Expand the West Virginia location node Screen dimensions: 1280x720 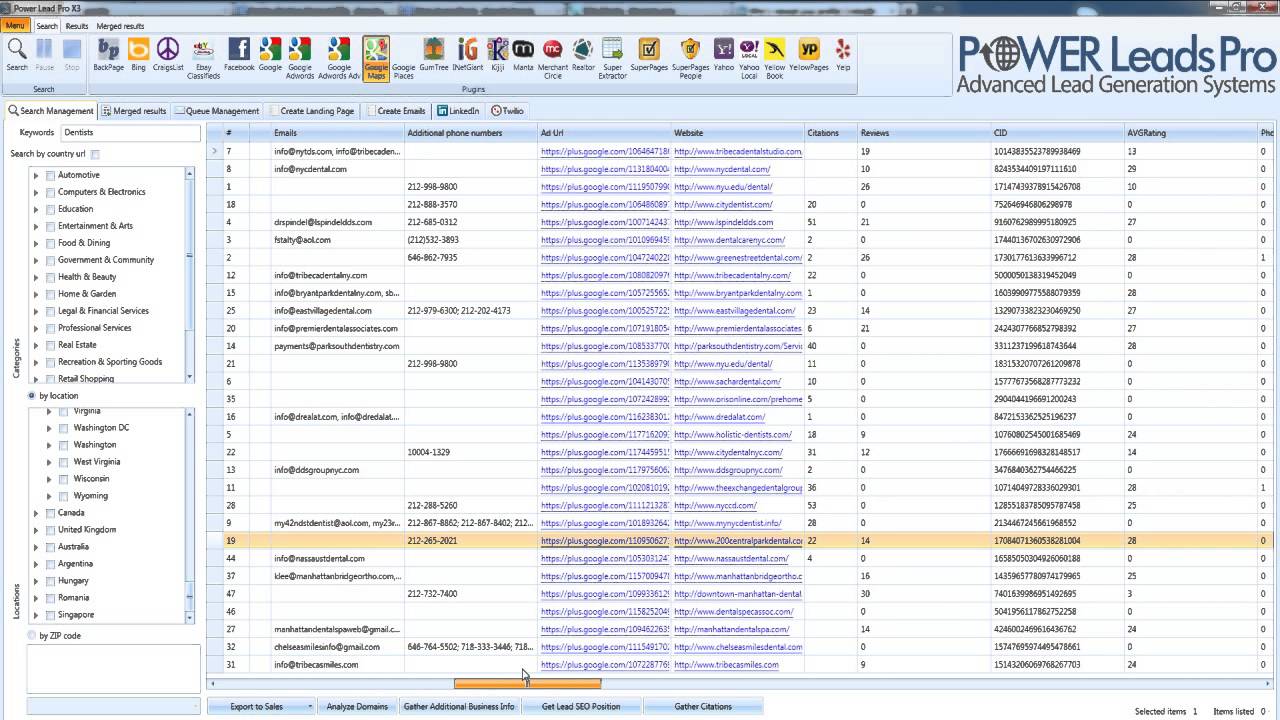tap(49, 462)
